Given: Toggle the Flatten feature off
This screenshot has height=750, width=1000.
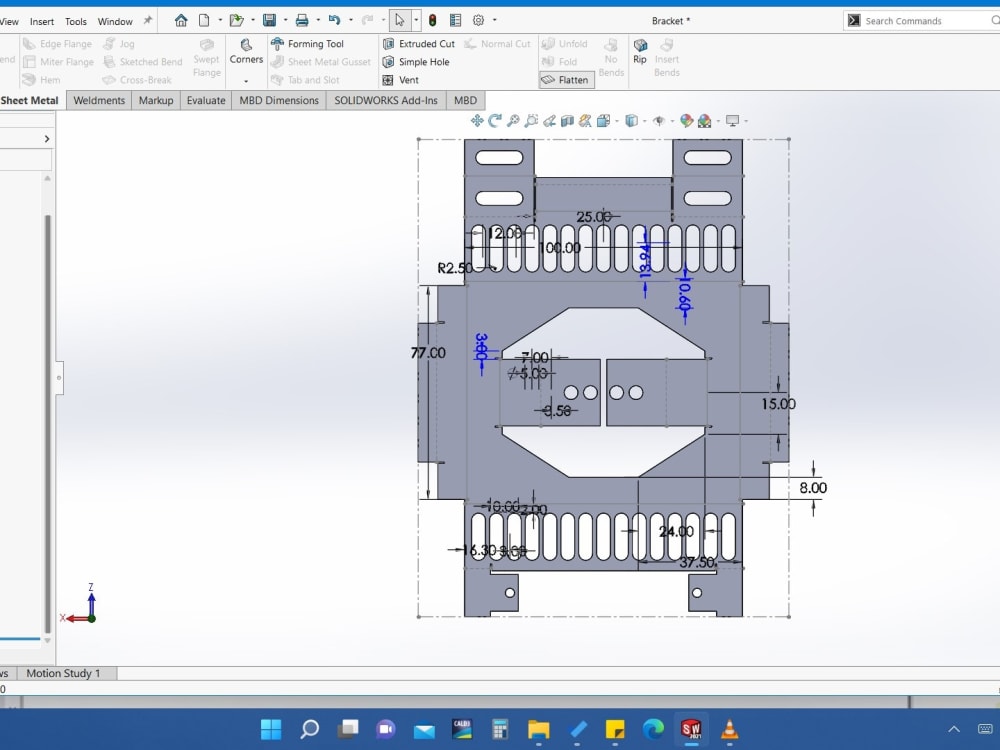Looking at the screenshot, I should (x=566, y=80).
